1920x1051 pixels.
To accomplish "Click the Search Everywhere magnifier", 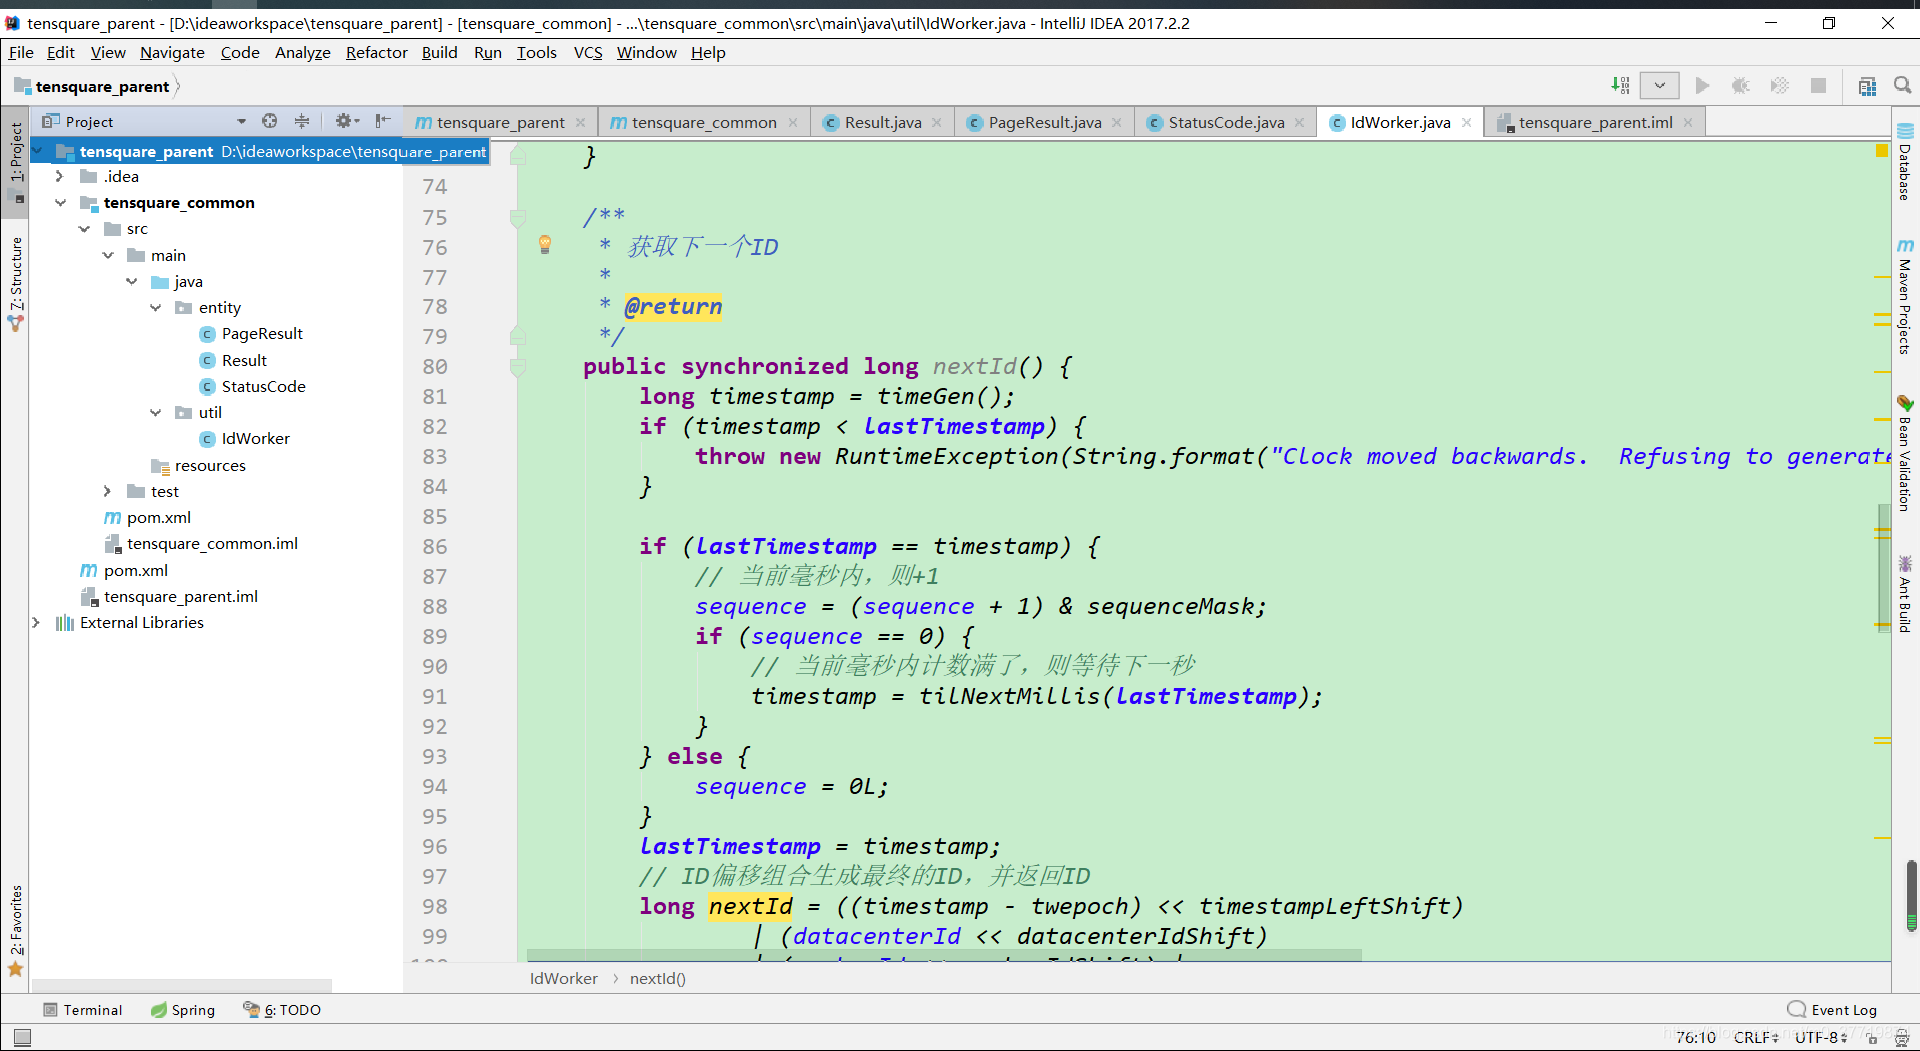I will coord(1903,86).
